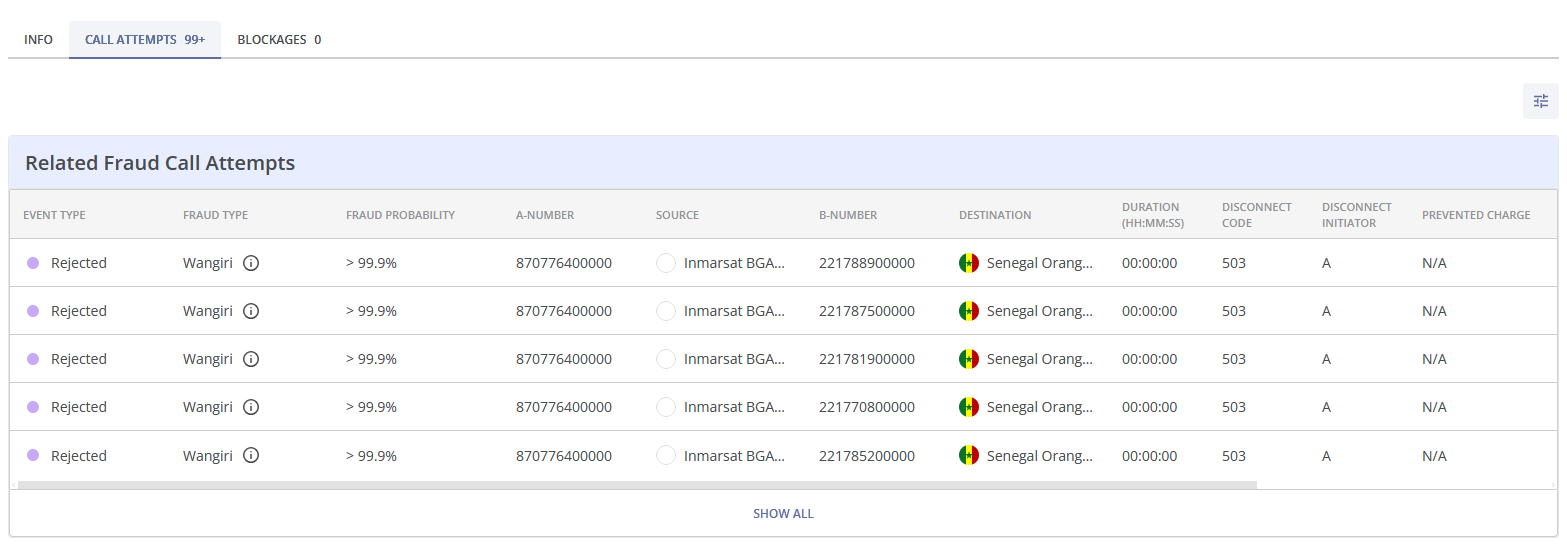The height and width of the screenshot is (544, 1567).
Task: Click Inmarsat source circle icon in 221781900000 row
Action: pos(666,359)
